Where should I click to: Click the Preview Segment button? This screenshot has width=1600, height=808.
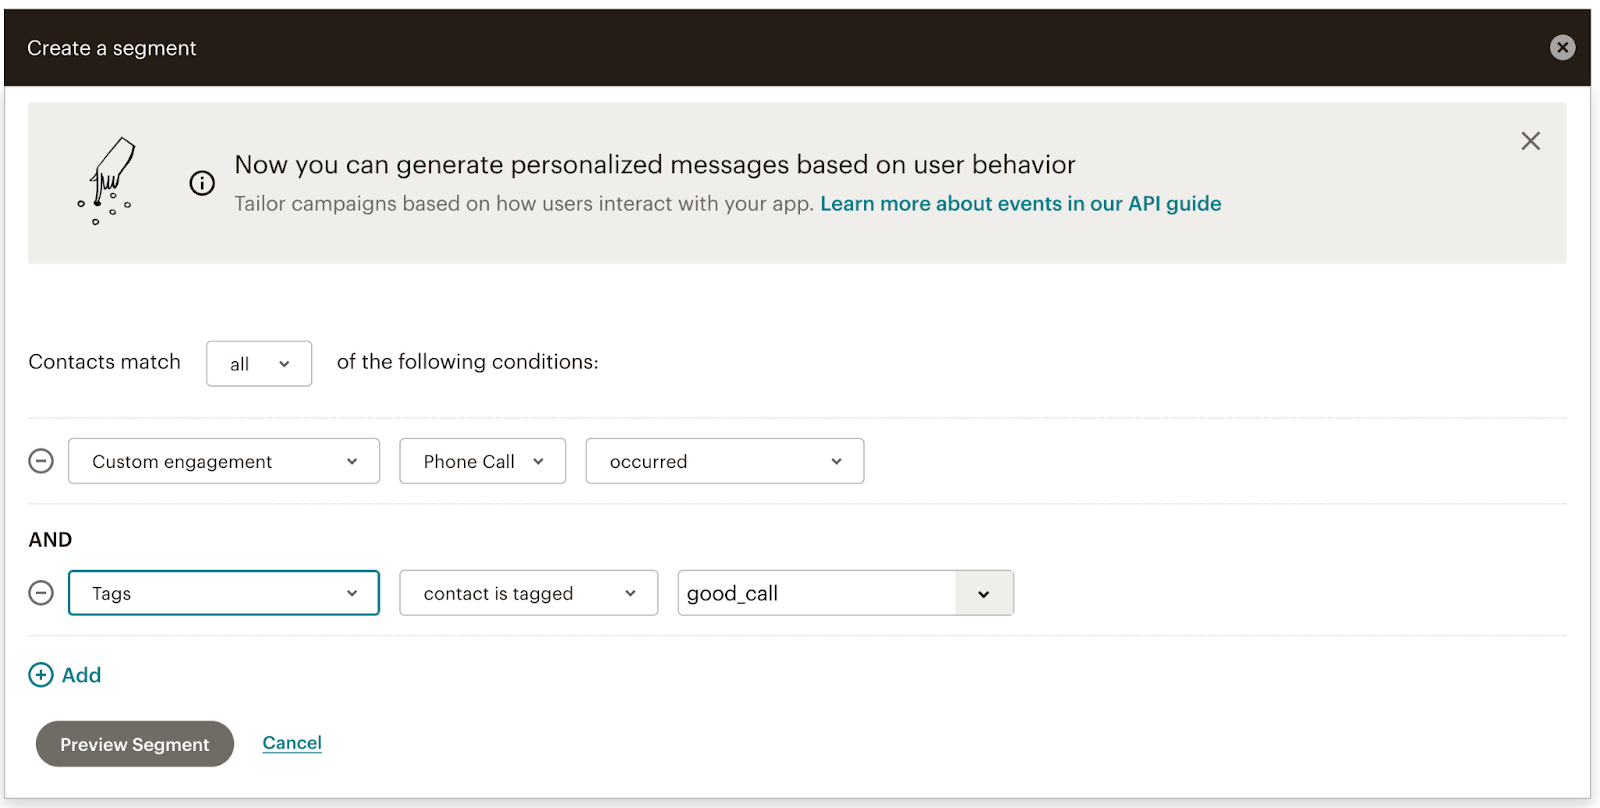(135, 744)
